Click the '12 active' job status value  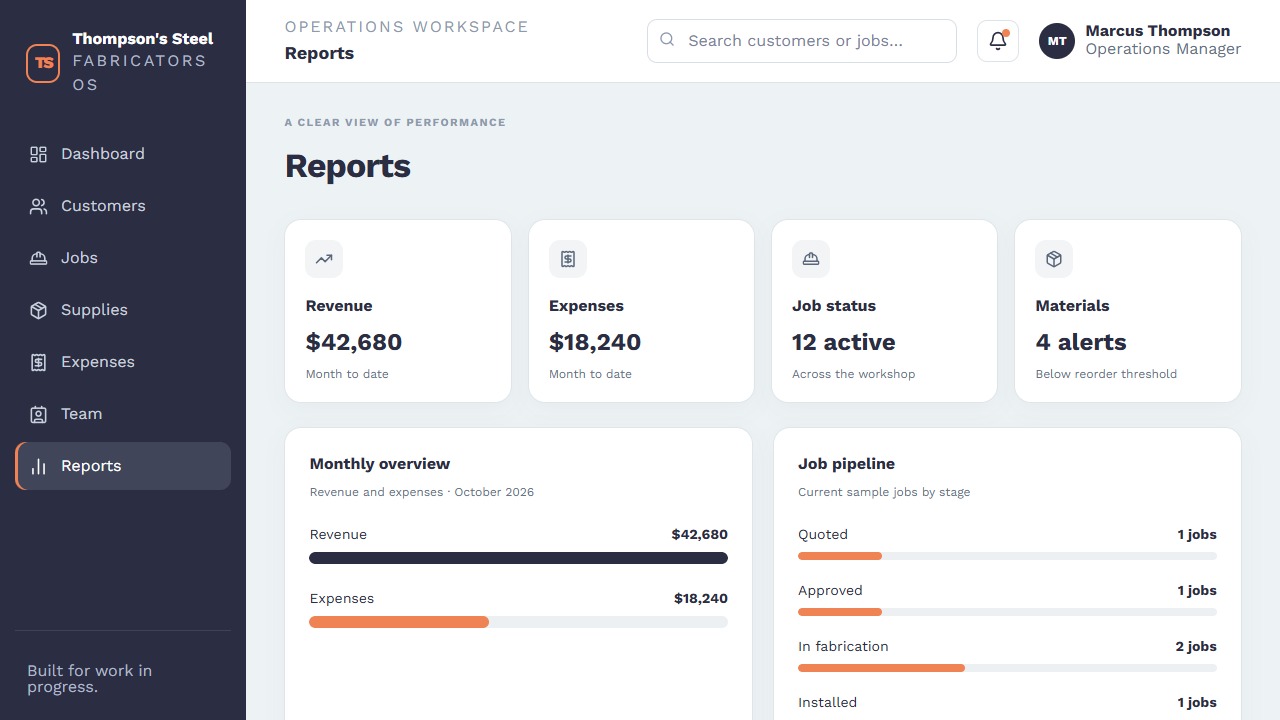coord(844,342)
